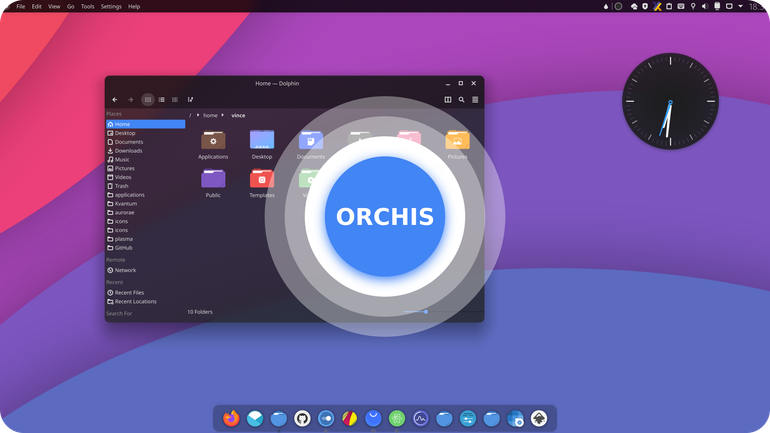Open Music from the Places sidebar

click(145, 160)
